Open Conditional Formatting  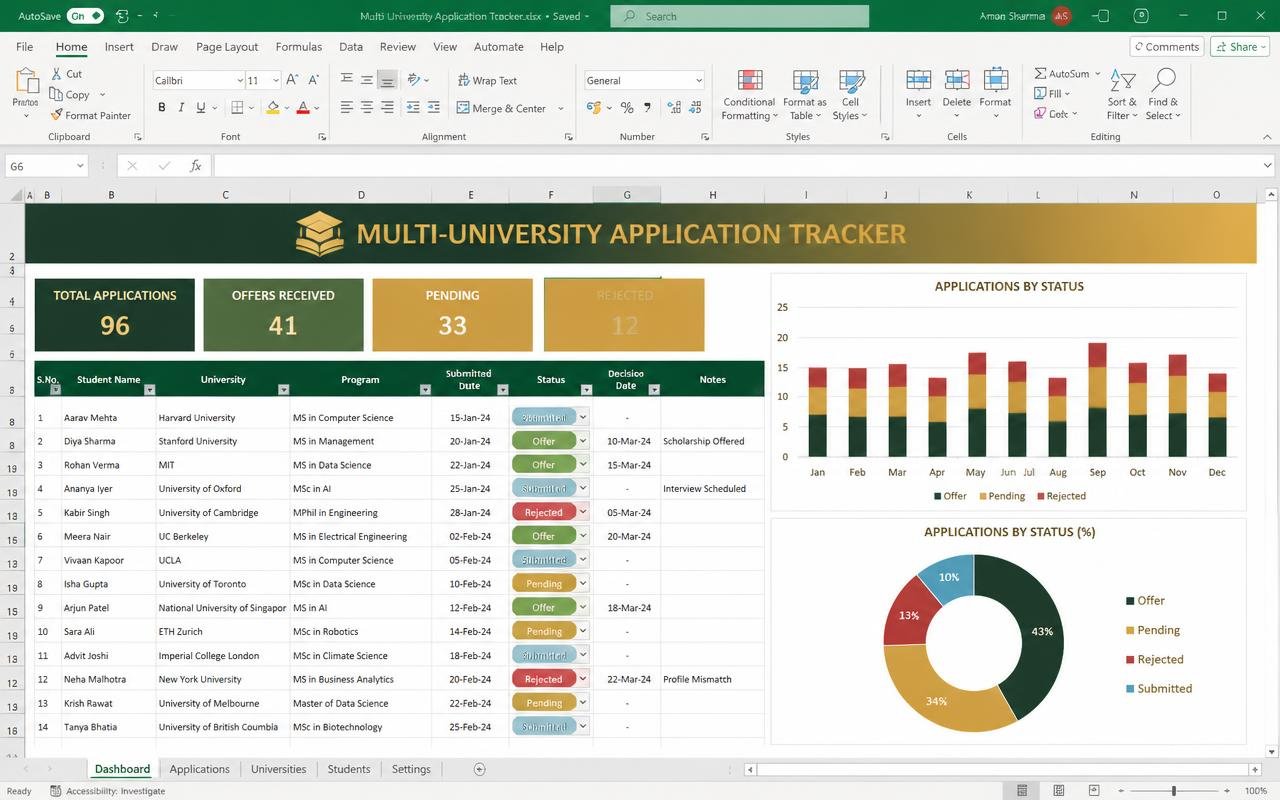click(750, 95)
